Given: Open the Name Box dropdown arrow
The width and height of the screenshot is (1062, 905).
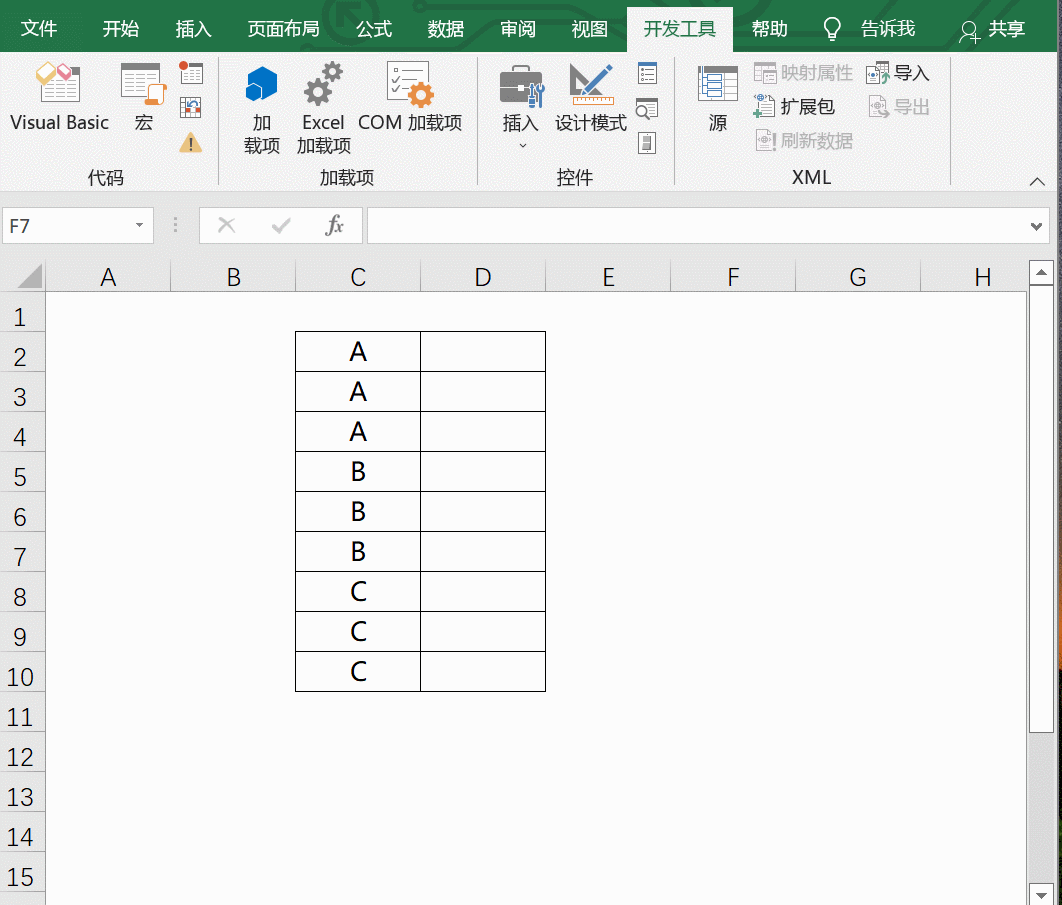Looking at the screenshot, I should [139, 225].
